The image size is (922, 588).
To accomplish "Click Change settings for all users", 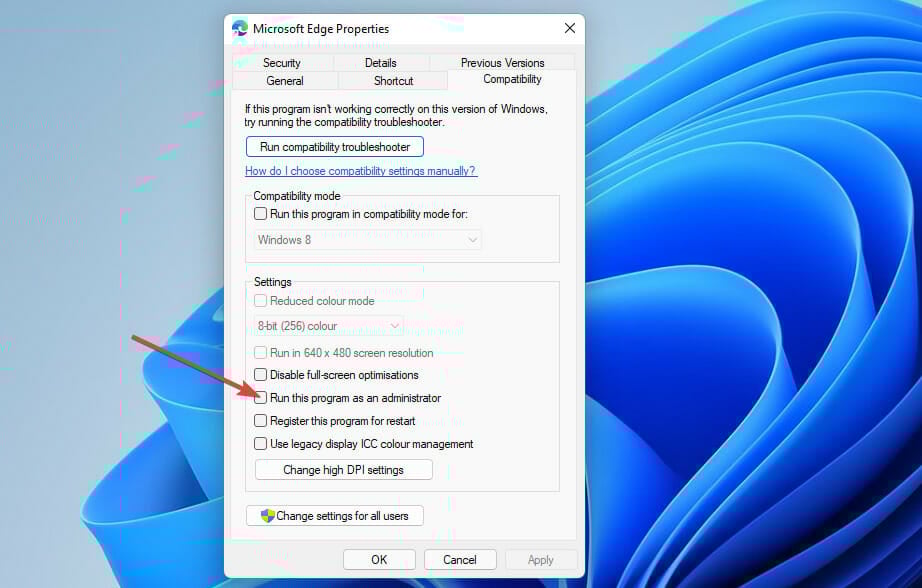I will click(335, 516).
